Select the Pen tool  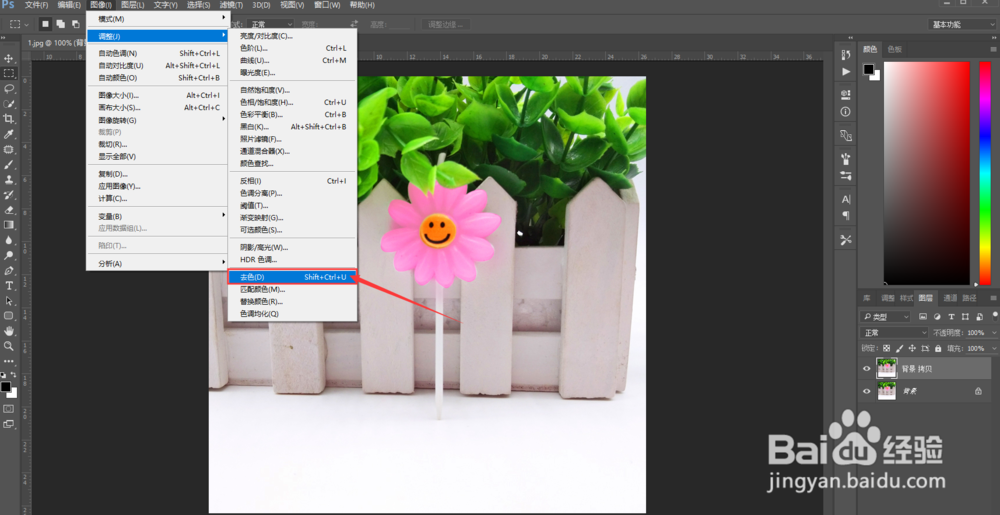tap(9, 270)
